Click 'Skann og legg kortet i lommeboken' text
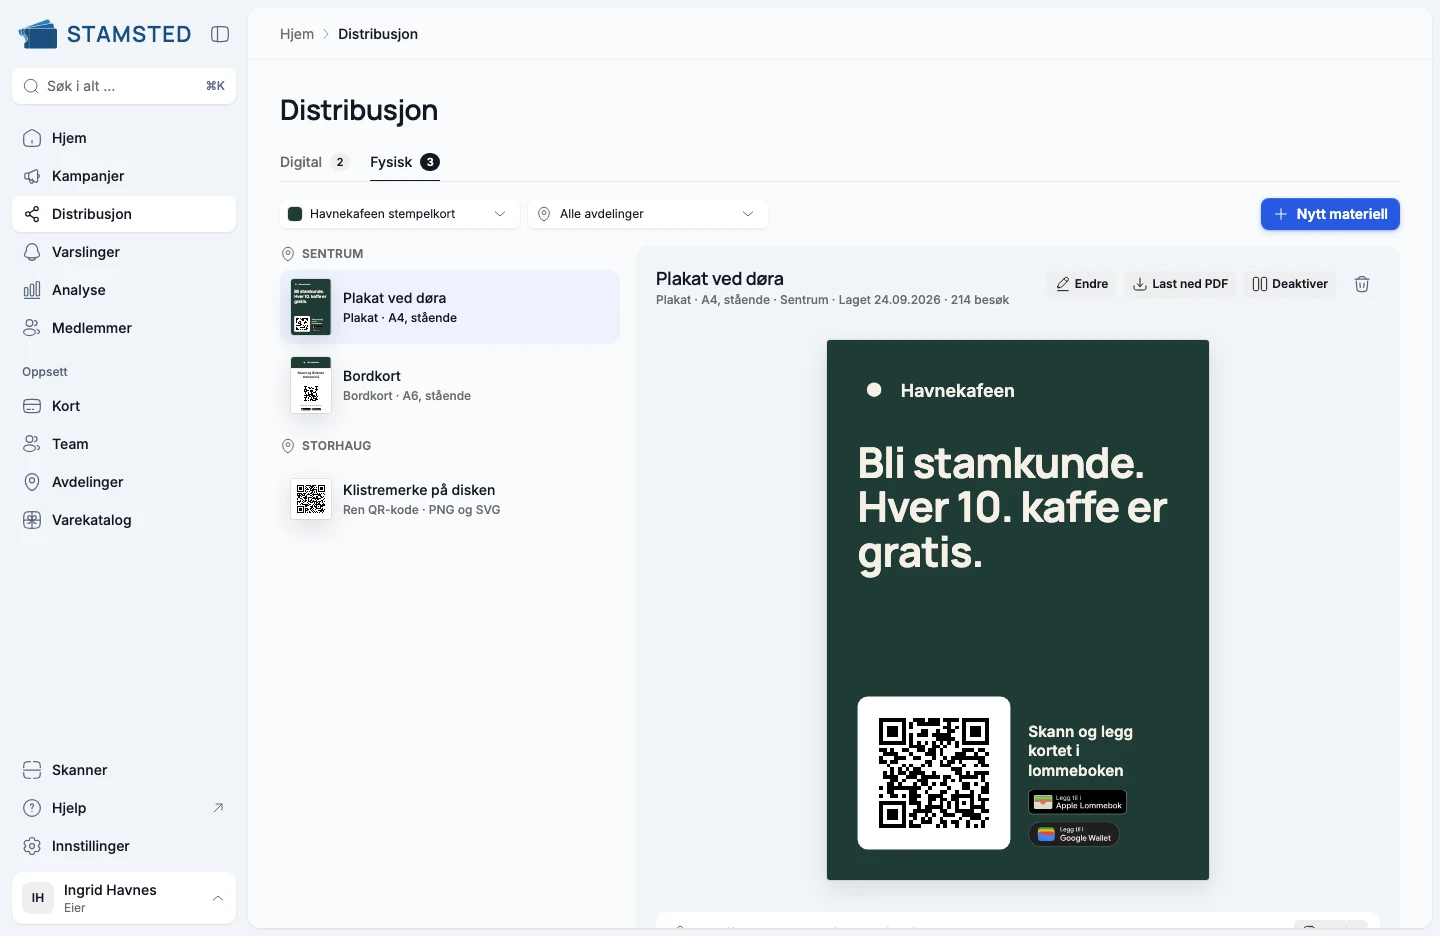 click(1080, 751)
